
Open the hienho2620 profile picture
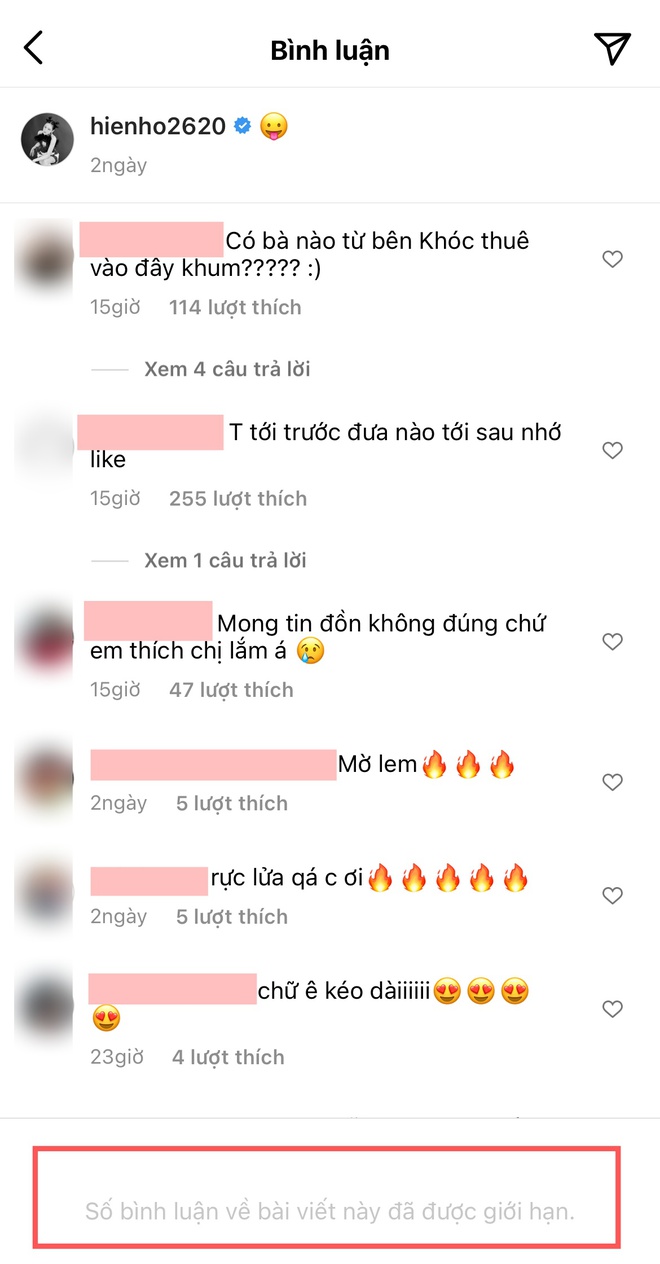coord(48,139)
